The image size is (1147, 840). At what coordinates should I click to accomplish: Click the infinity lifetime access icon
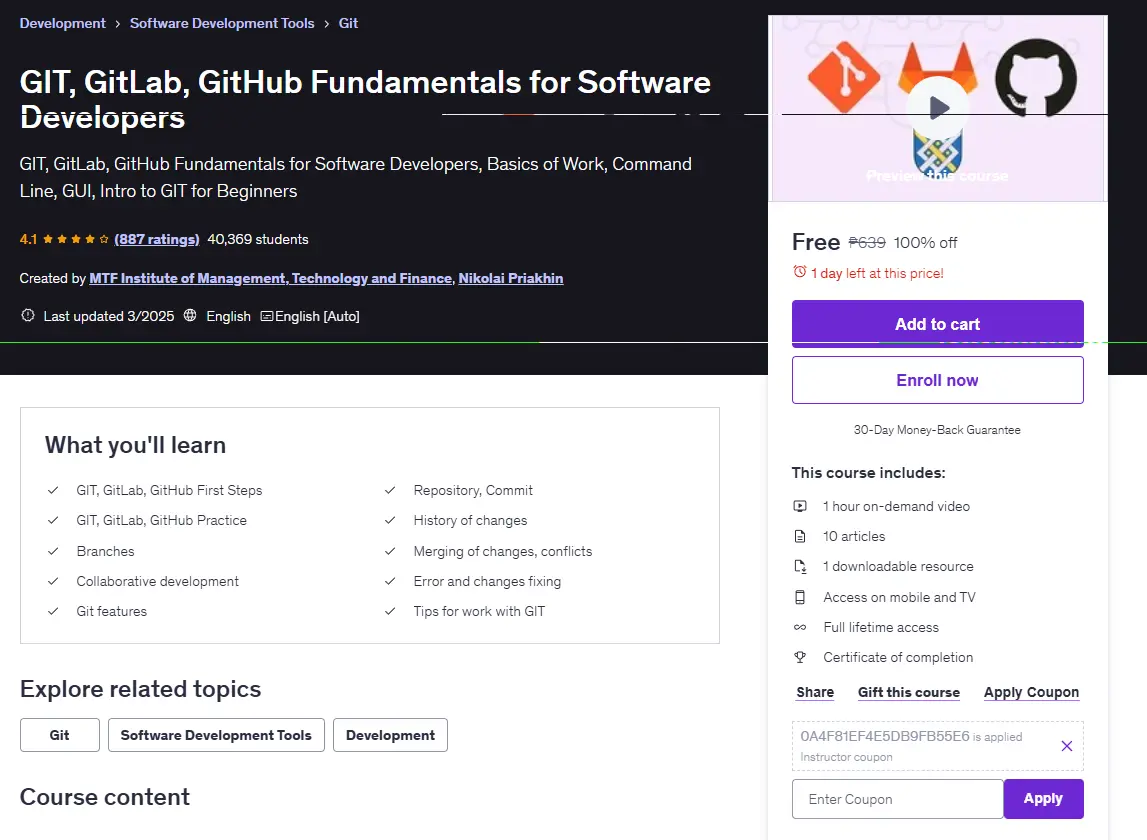[800, 627]
